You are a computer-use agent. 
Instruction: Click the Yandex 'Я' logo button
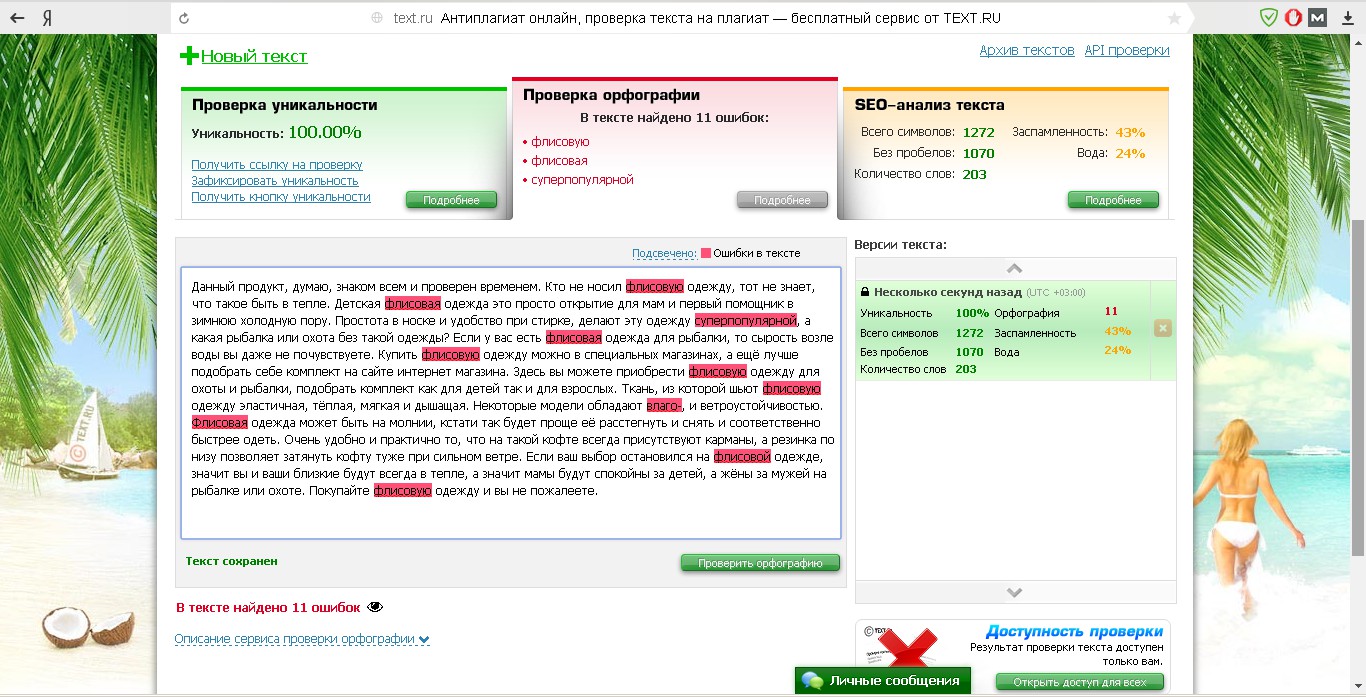click(x=48, y=18)
